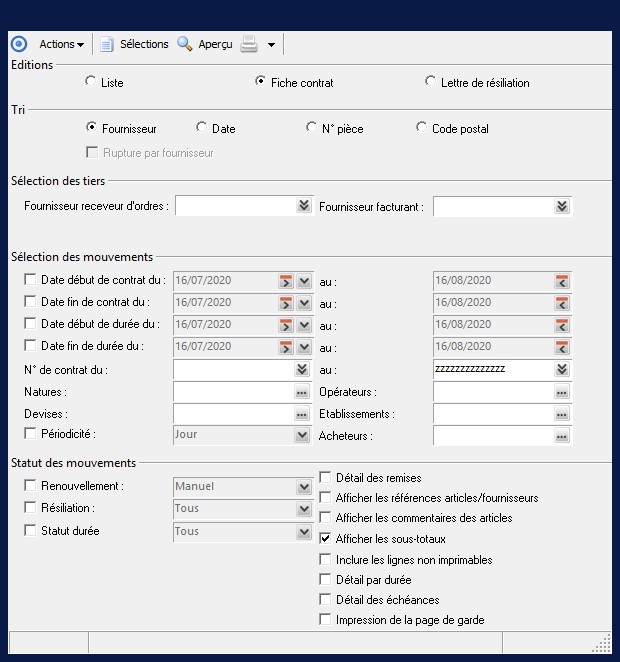Click the ellipsis button next to Natures
The height and width of the screenshot is (662, 620).
point(302,392)
